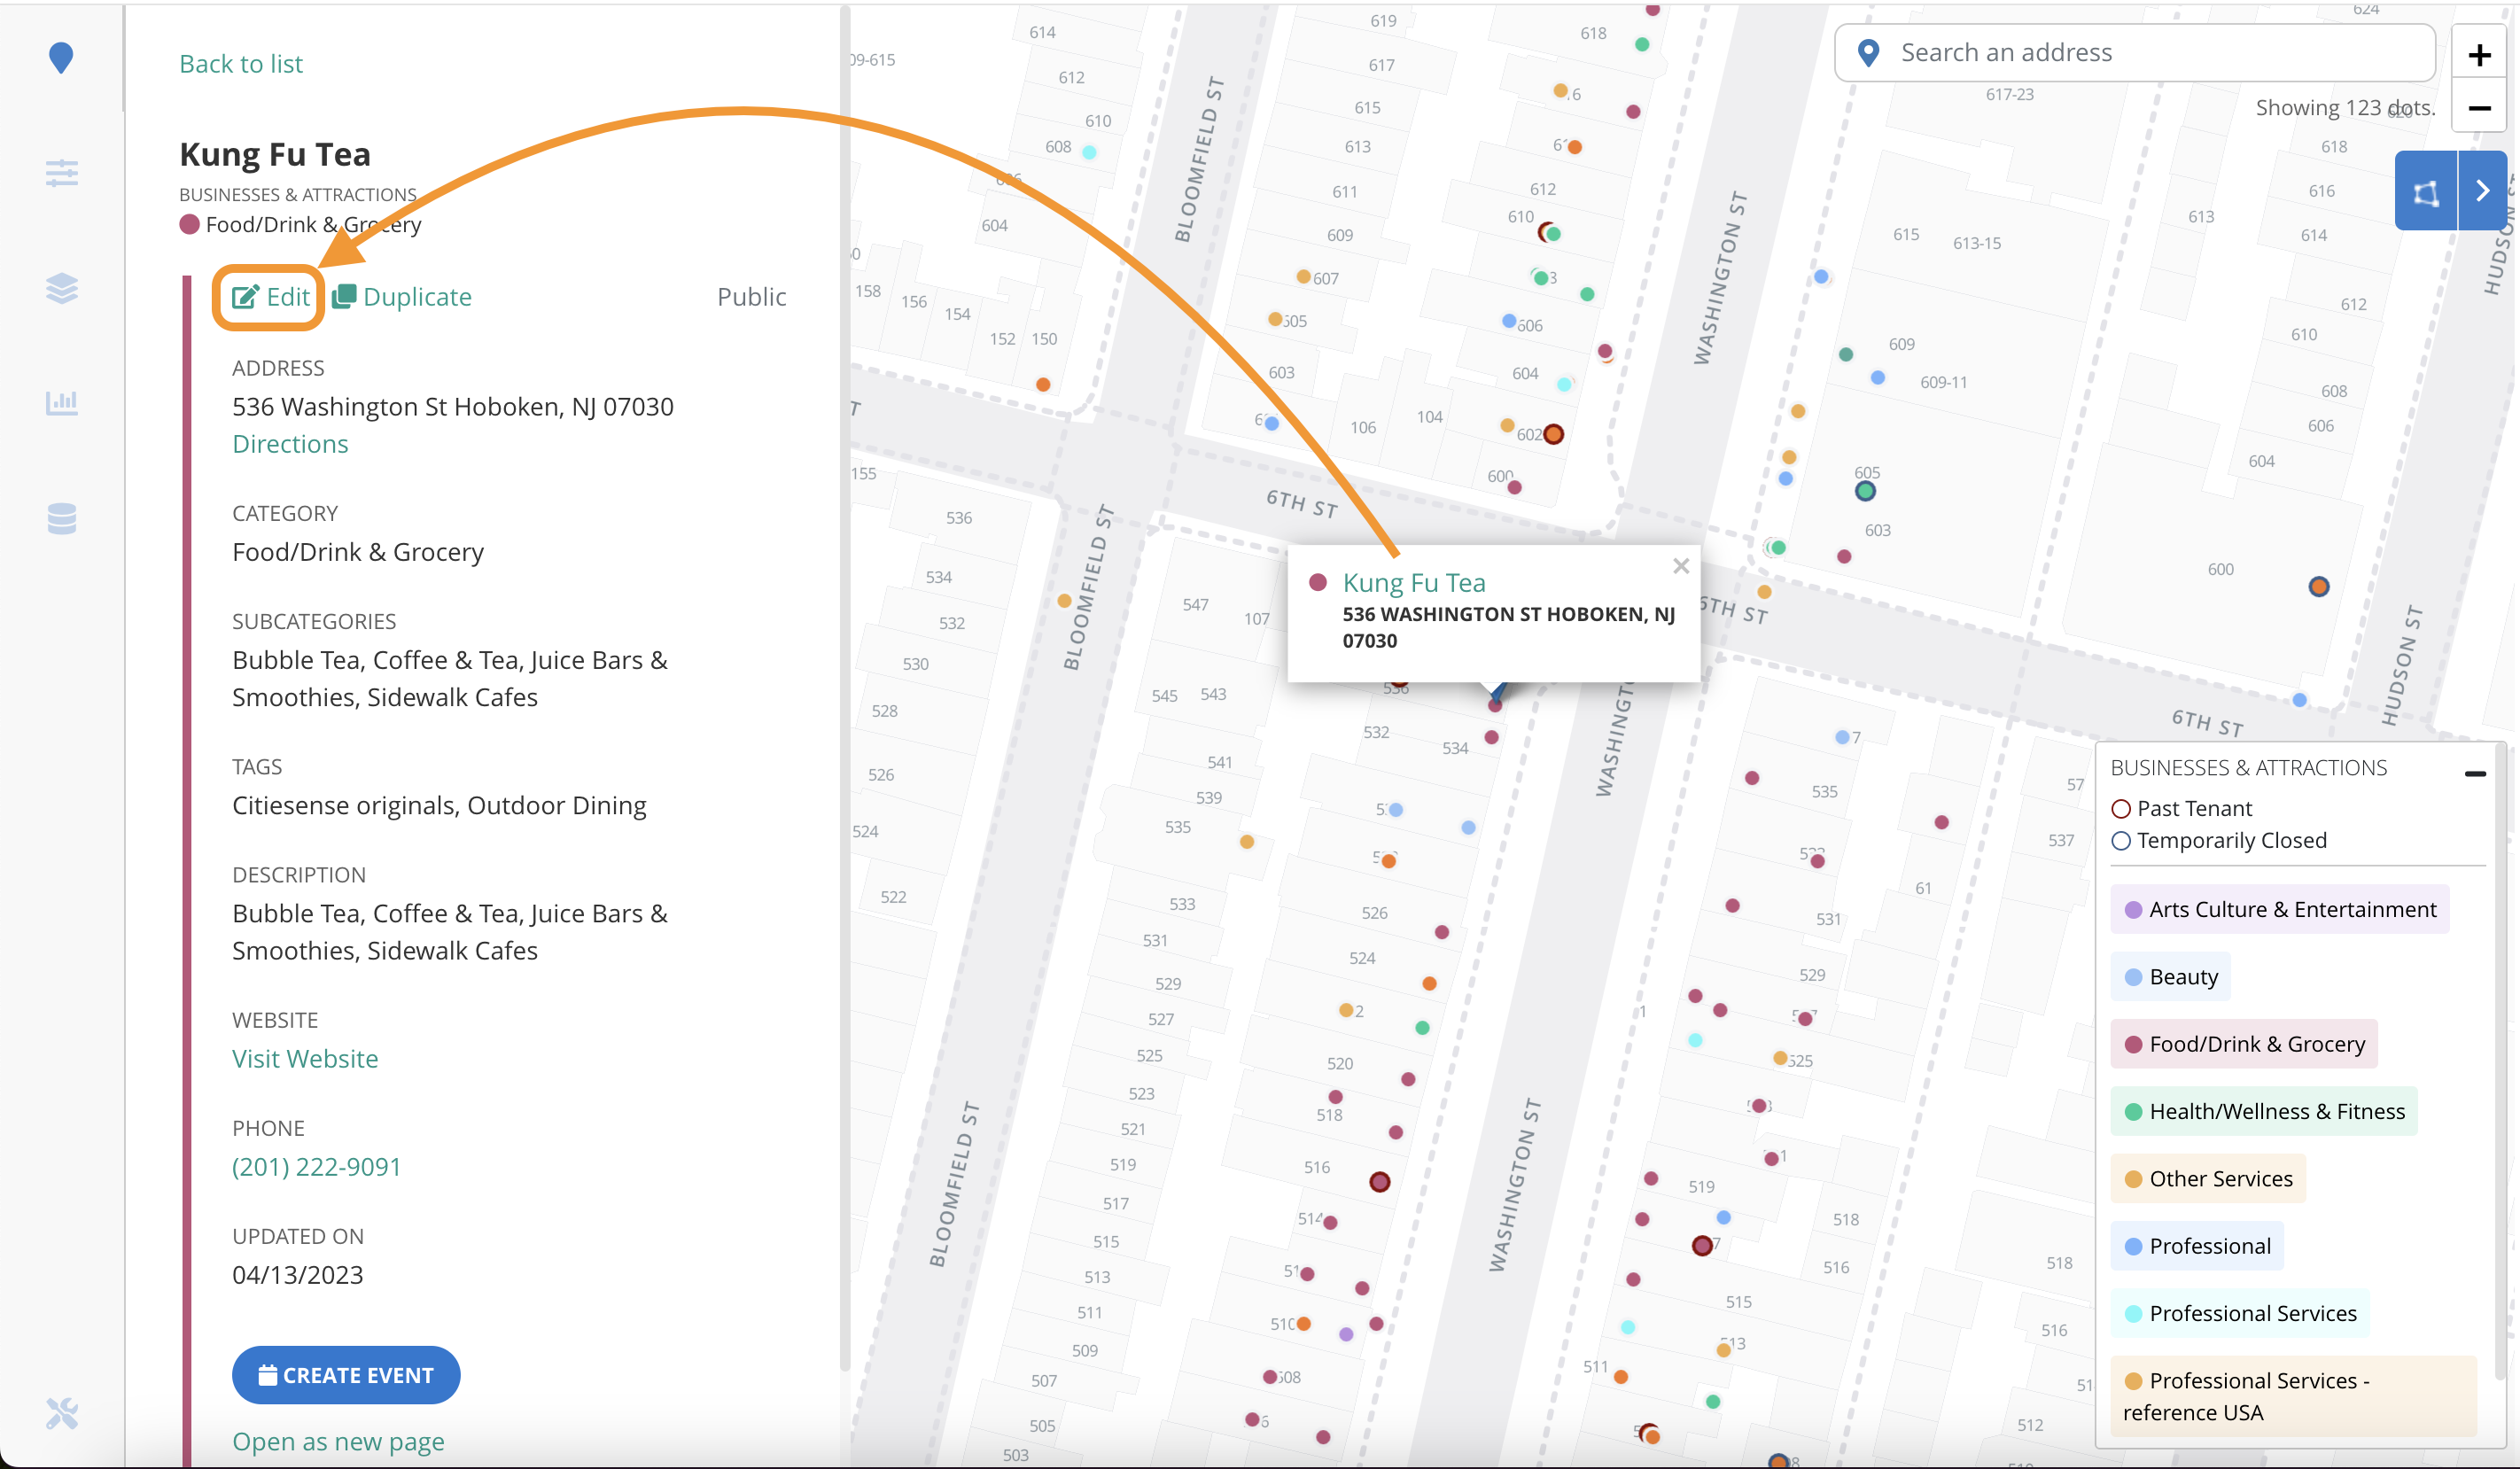The height and width of the screenshot is (1469, 2520).
Task: Click tags text Citiesense originals, Outdoor Dining
Action: coord(439,806)
